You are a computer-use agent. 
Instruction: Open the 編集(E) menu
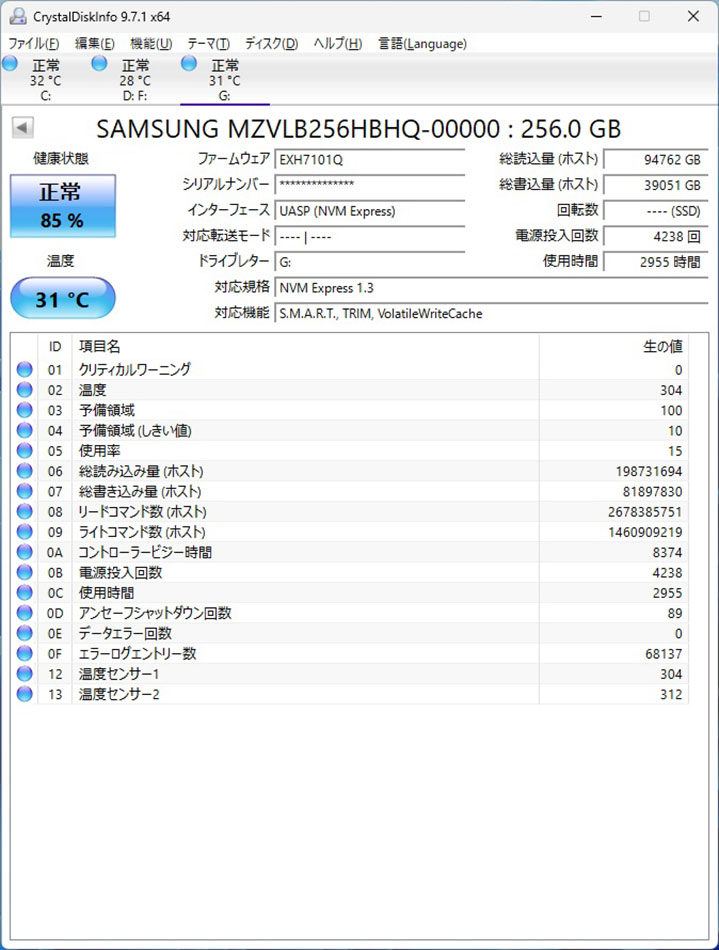click(94, 44)
